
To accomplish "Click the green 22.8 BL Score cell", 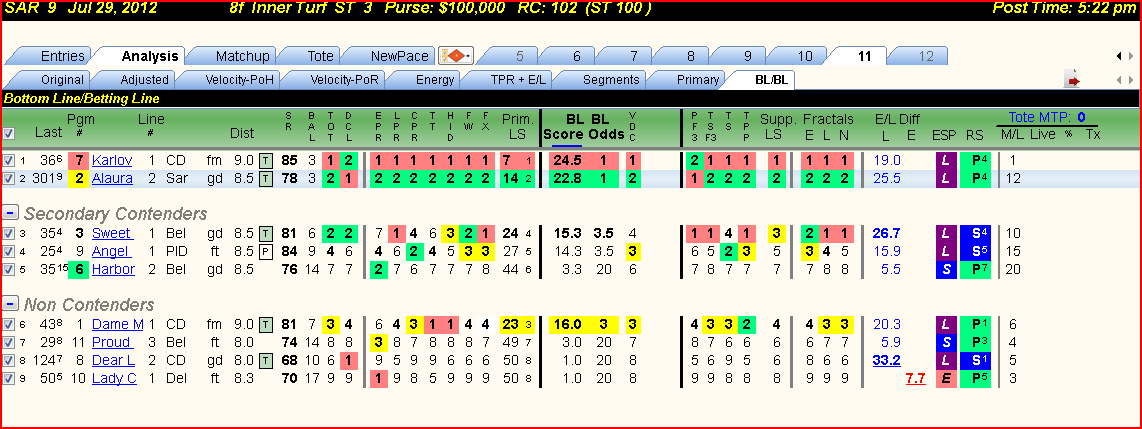I will tap(566, 178).
